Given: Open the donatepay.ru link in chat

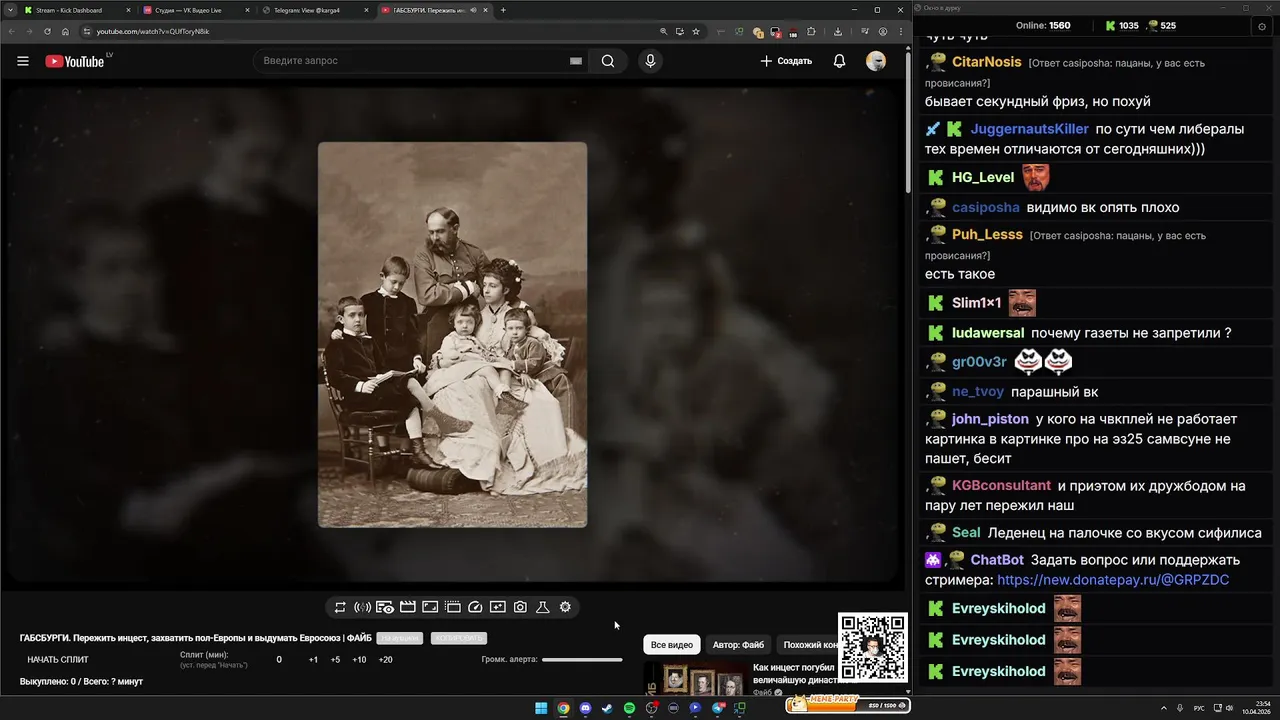Looking at the screenshot, I should tap(1113, 580).
